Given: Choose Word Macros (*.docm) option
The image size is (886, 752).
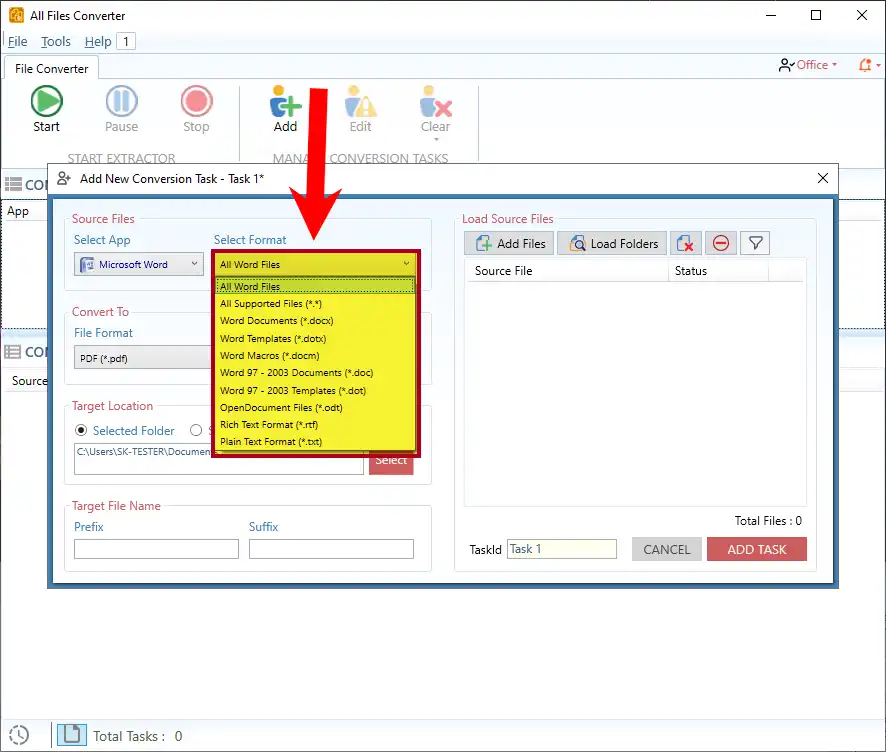Looking at the screenshot, I should (x=315, y=355).
